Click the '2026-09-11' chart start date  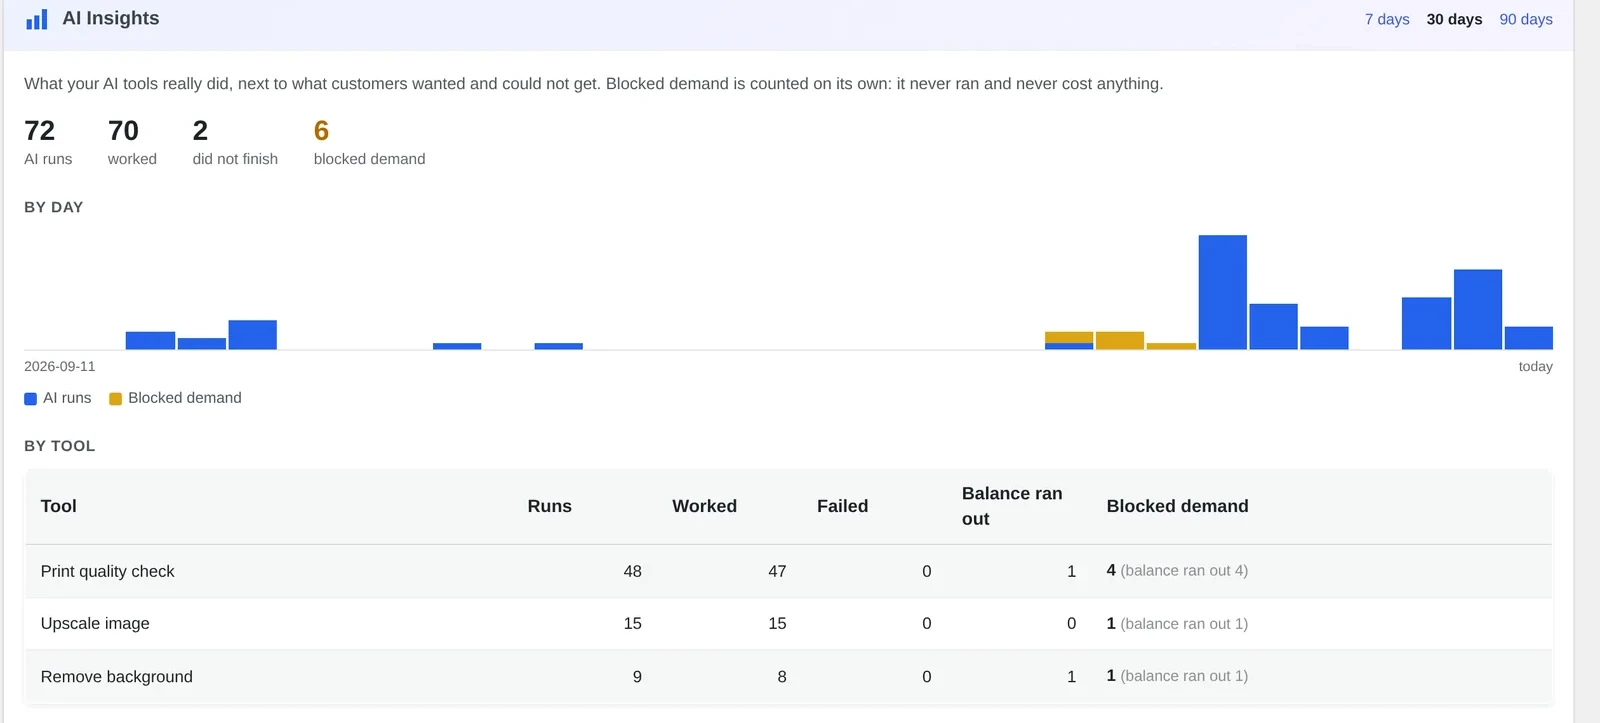point(60,367)
